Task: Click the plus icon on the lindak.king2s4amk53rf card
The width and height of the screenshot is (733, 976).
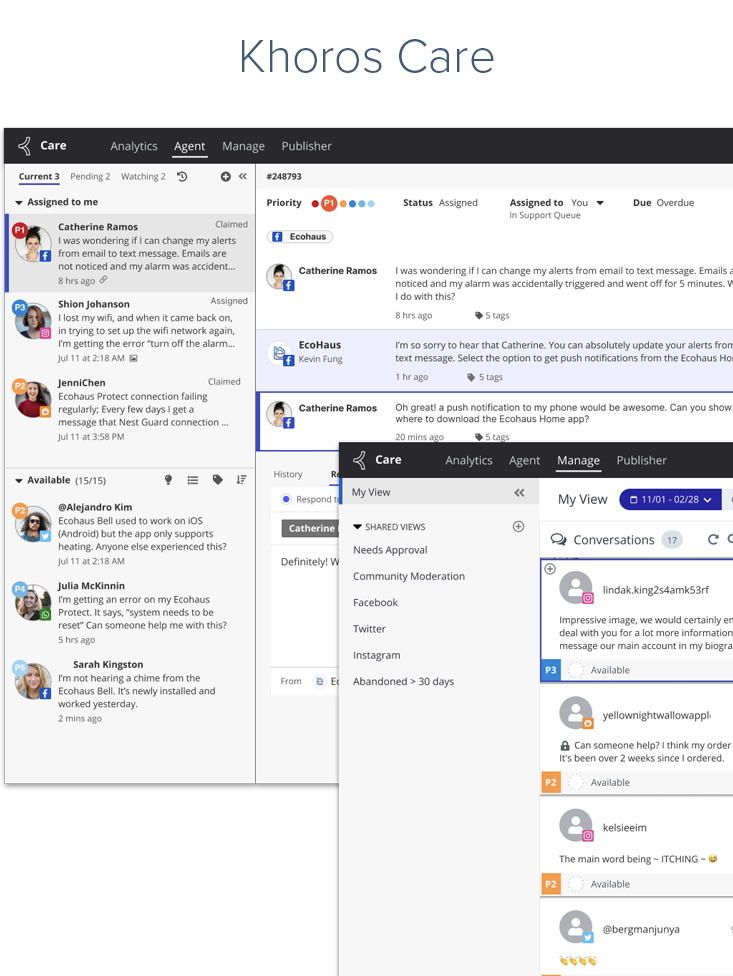Action: click(x=550, y=568)
